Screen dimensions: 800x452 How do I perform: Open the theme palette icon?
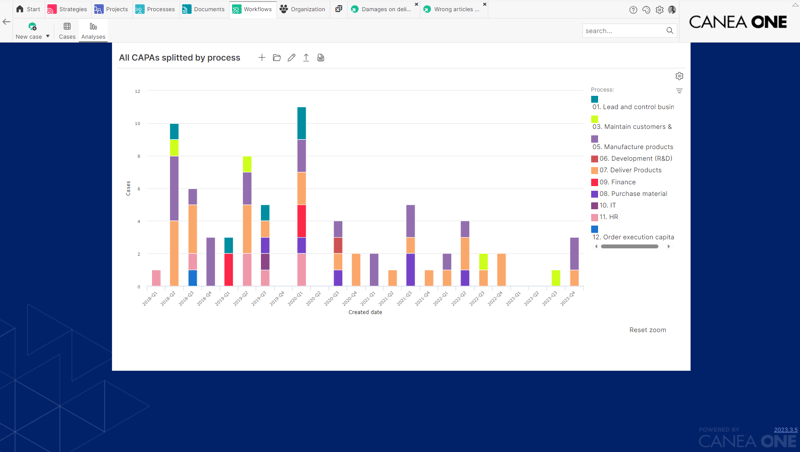(x=646, y=10)
